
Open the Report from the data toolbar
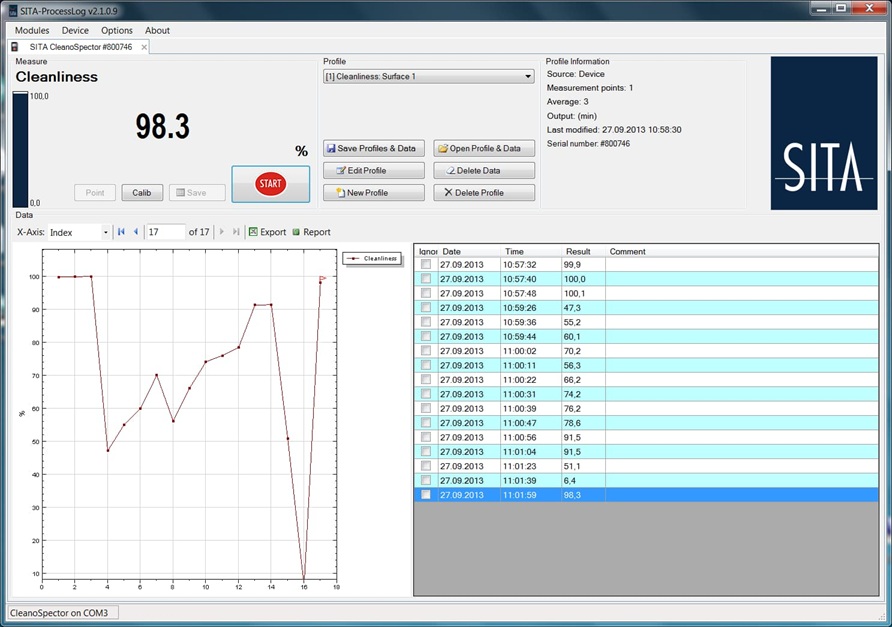point(311,232)
